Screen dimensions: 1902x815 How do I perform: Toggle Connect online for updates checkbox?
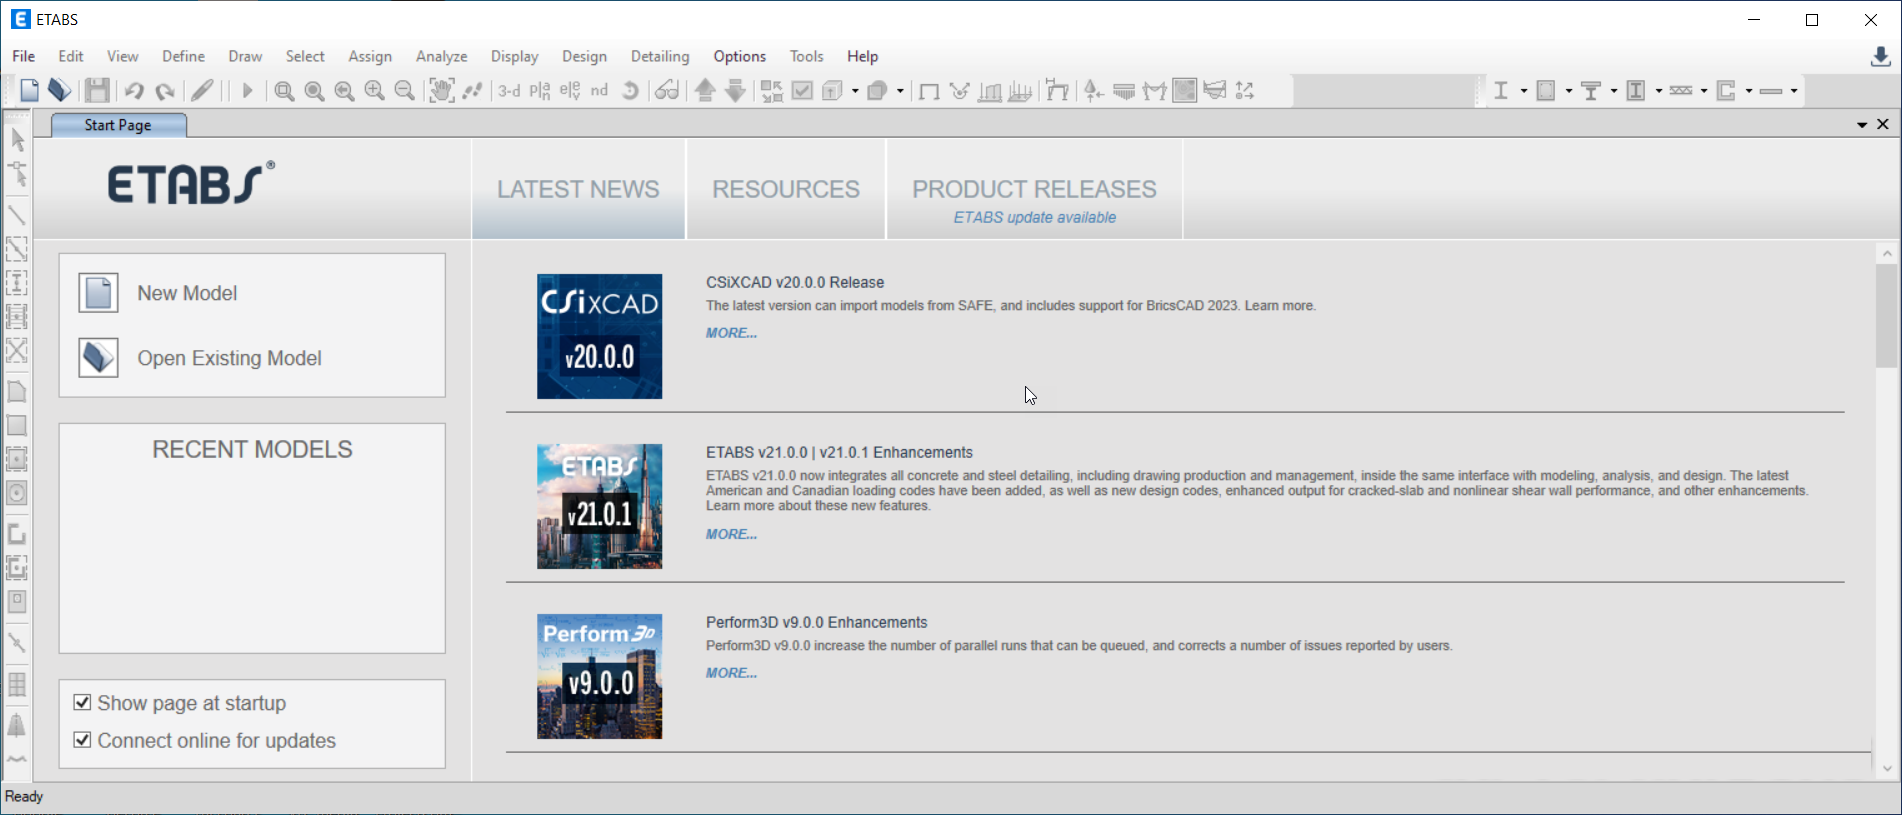(x=83, y=740)
